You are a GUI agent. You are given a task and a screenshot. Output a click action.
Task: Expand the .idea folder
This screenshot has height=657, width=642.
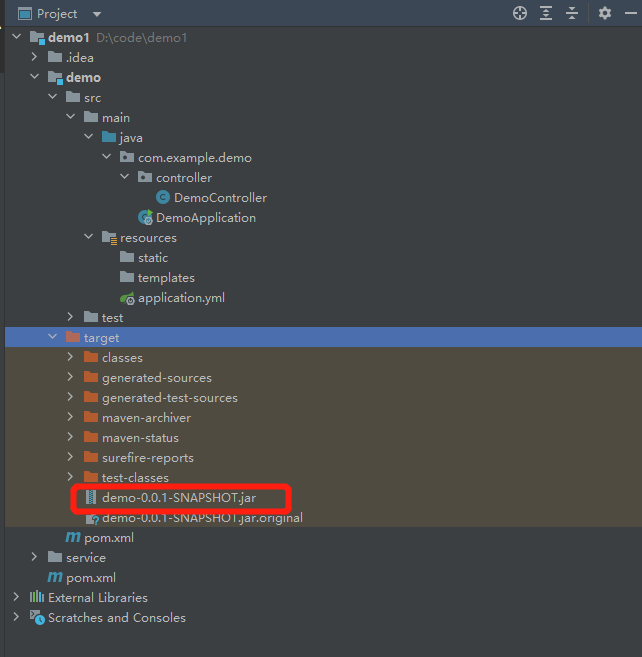pyautogui.click(x=34, y=57)
